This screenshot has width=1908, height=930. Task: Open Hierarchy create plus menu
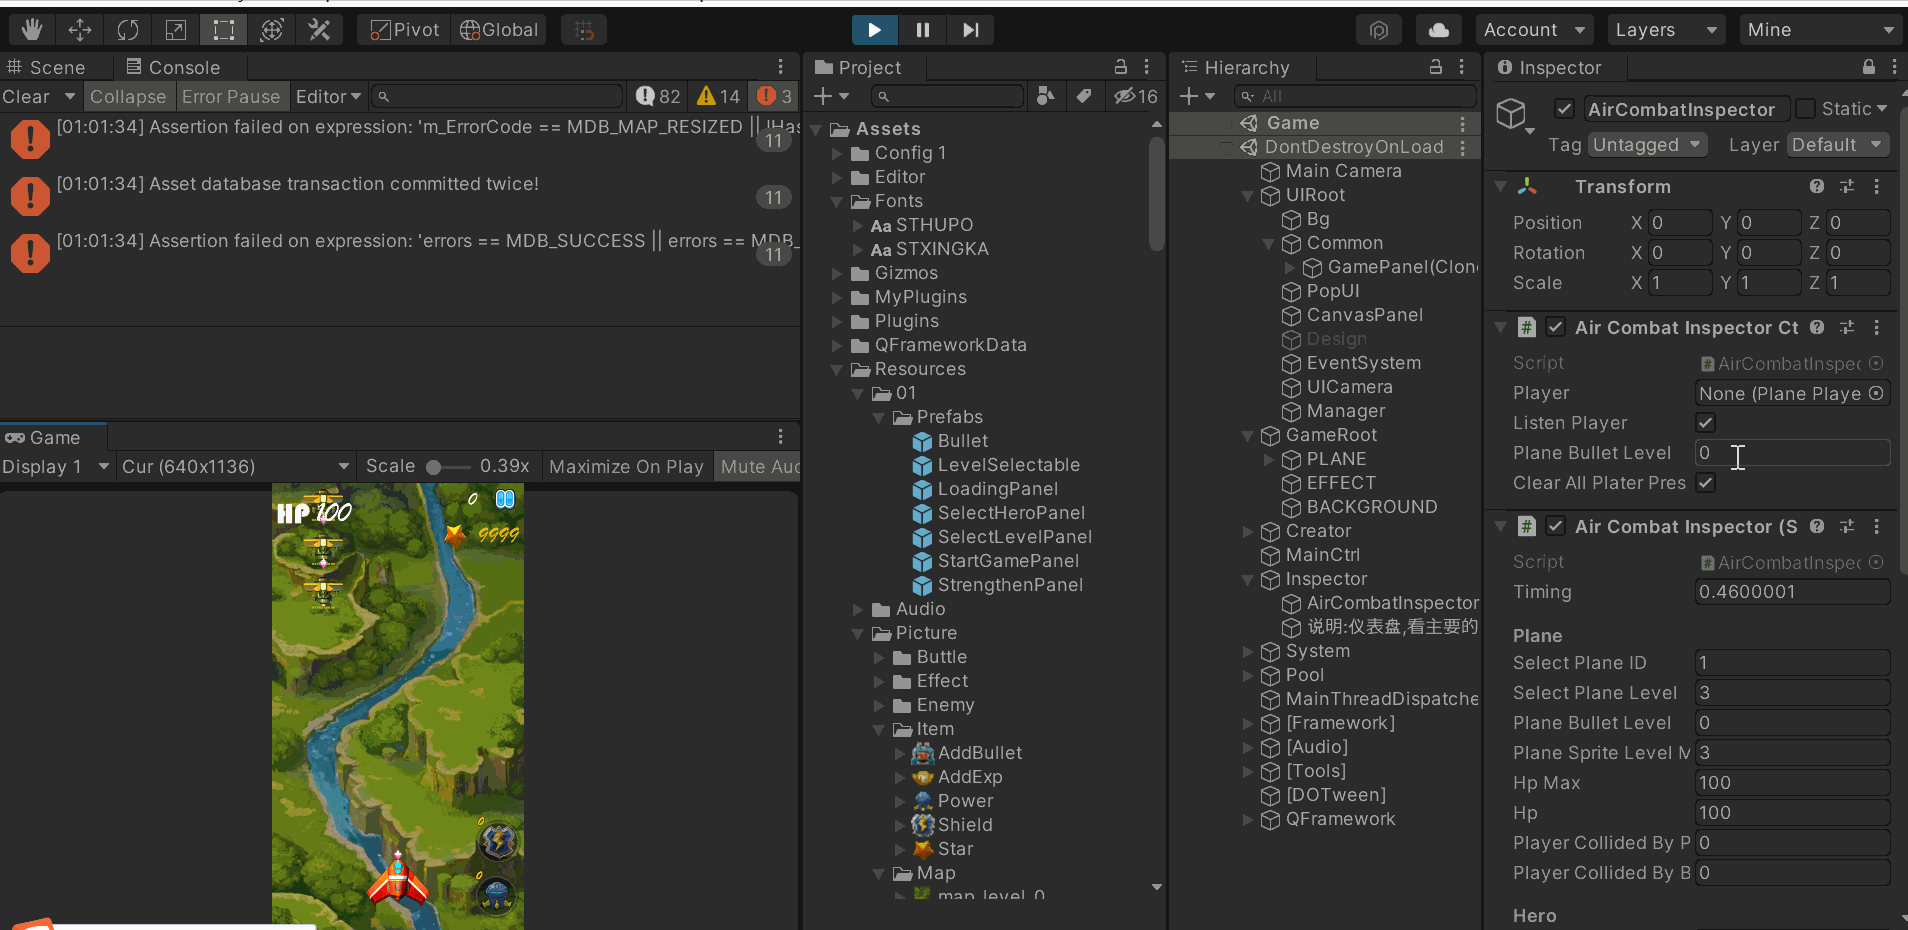1197,96
